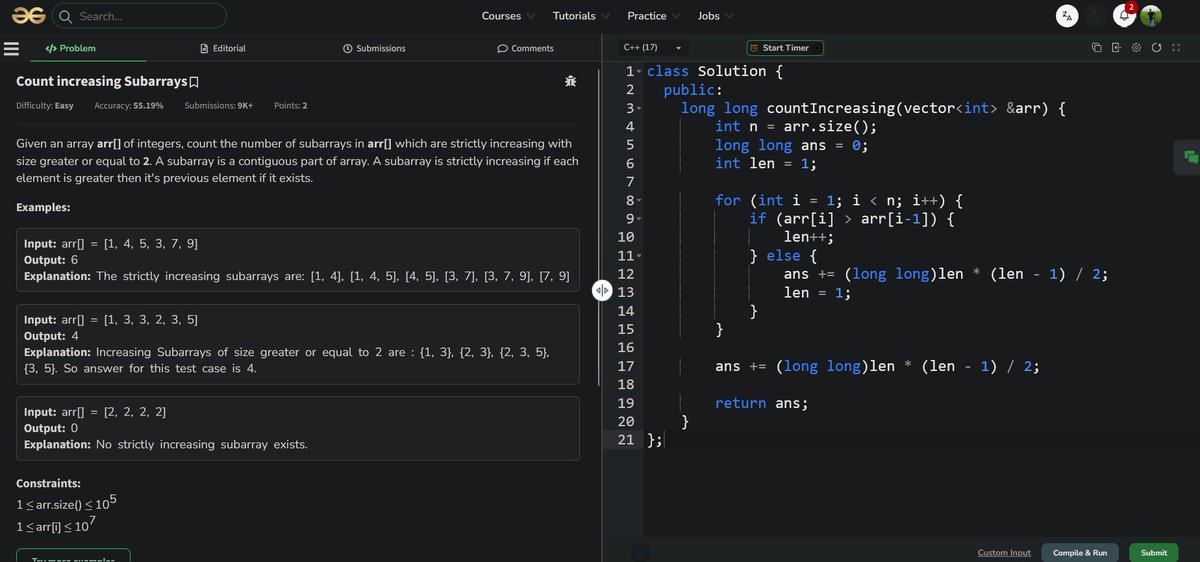Click the 'Examples:' heading
This screenshot has height=562, width=1200.
point(44,207)
